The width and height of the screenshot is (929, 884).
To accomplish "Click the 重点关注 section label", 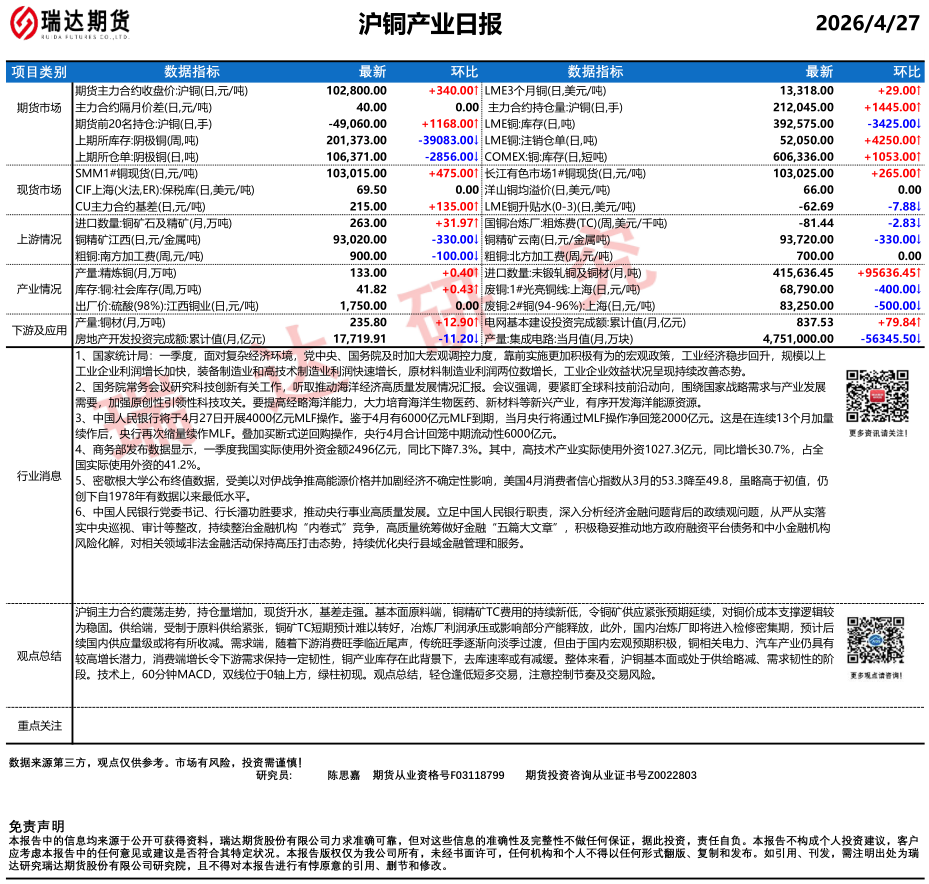I will pyautogui.click(x=39, y=726).
